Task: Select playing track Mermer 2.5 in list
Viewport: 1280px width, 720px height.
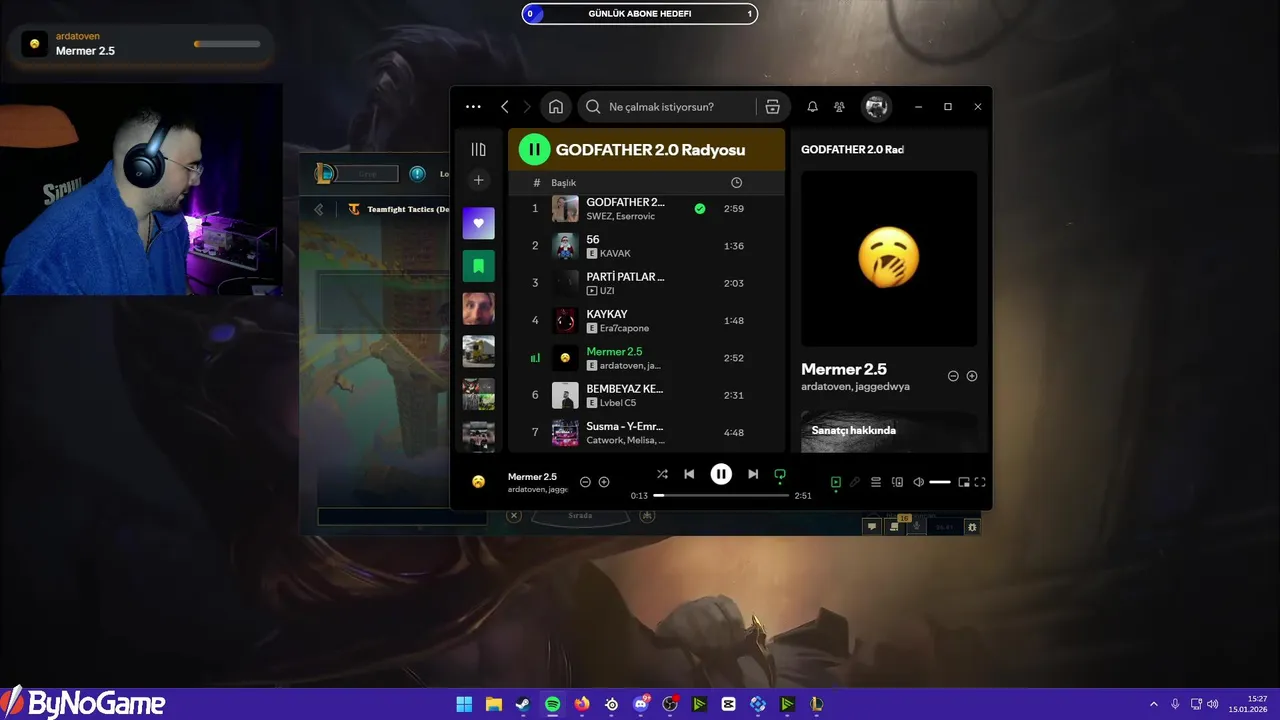Action: tap(646, 358)
